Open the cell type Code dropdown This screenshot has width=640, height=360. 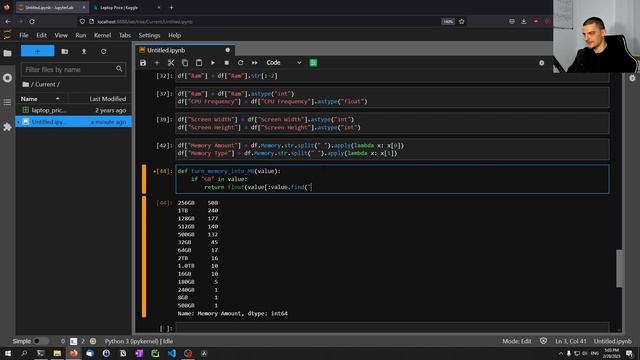coord(284,63)
